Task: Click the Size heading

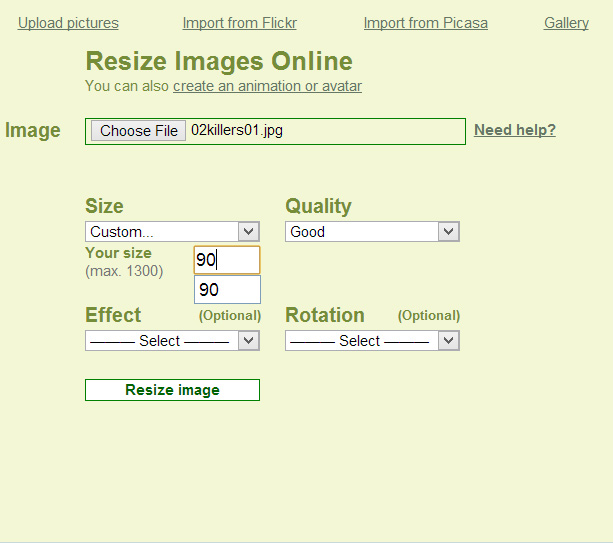Action: 104,206
